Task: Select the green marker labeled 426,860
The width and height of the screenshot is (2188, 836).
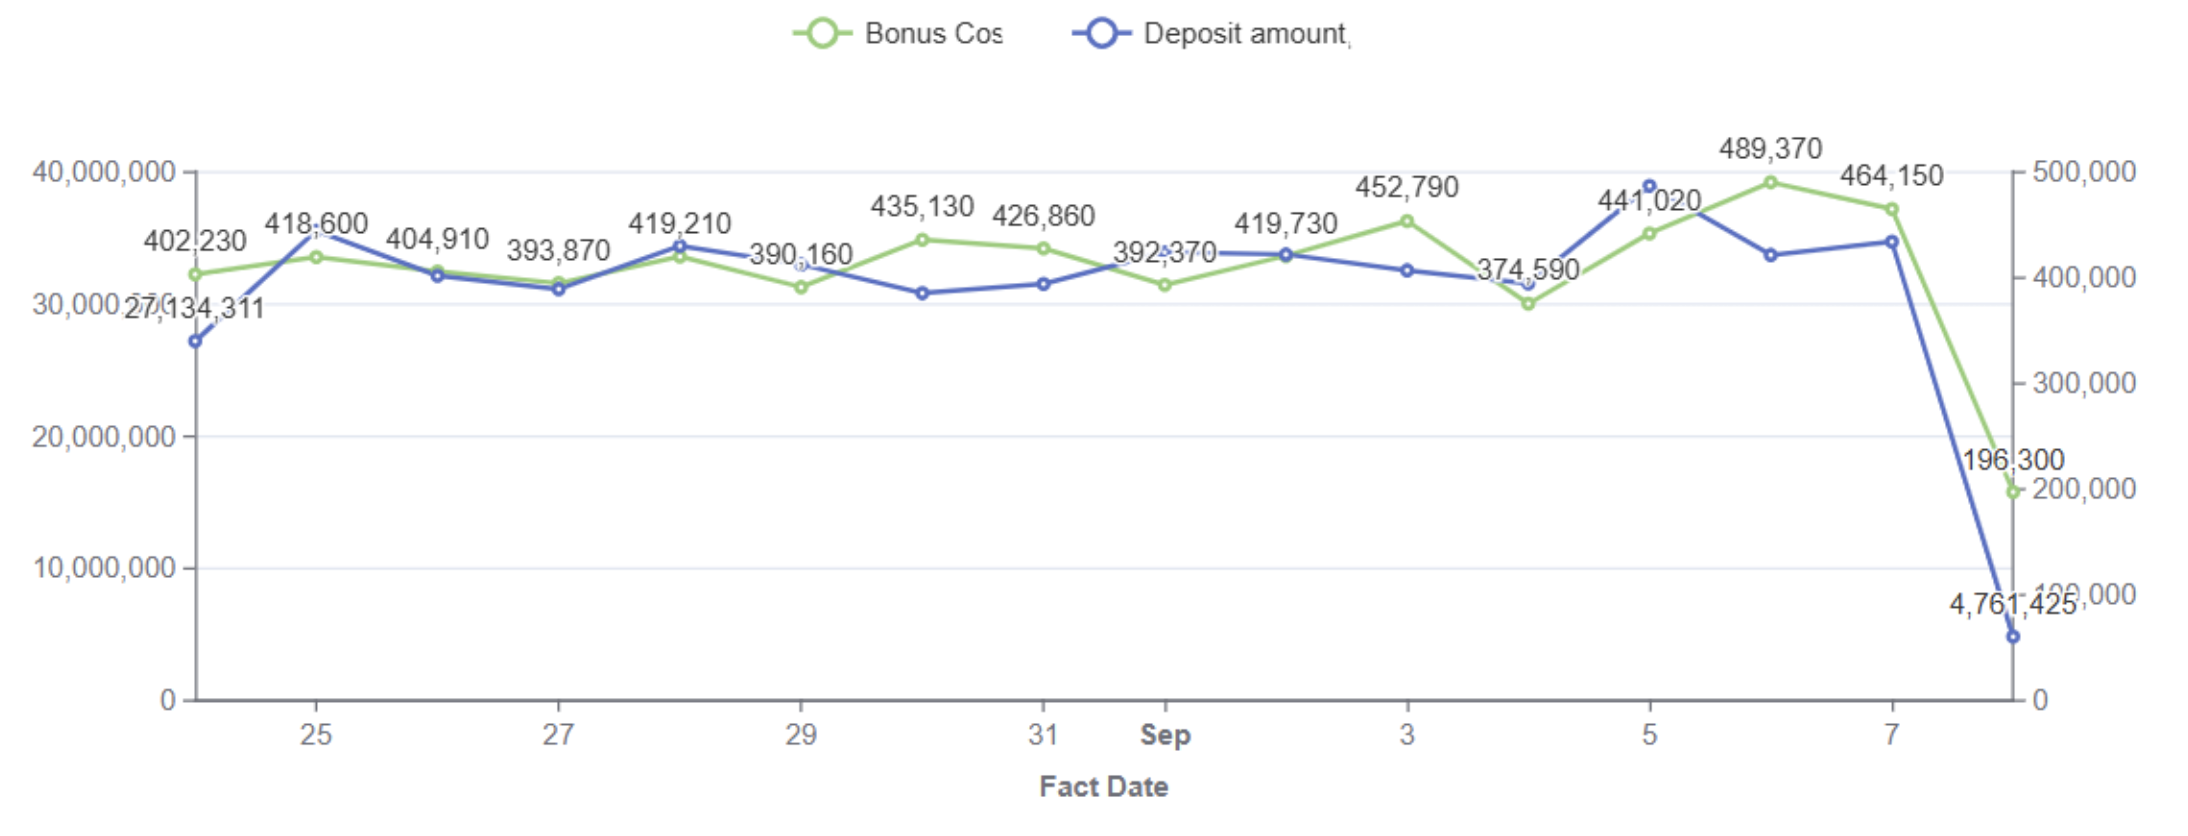Action: pyautogui.click(x=1043, y=249)
